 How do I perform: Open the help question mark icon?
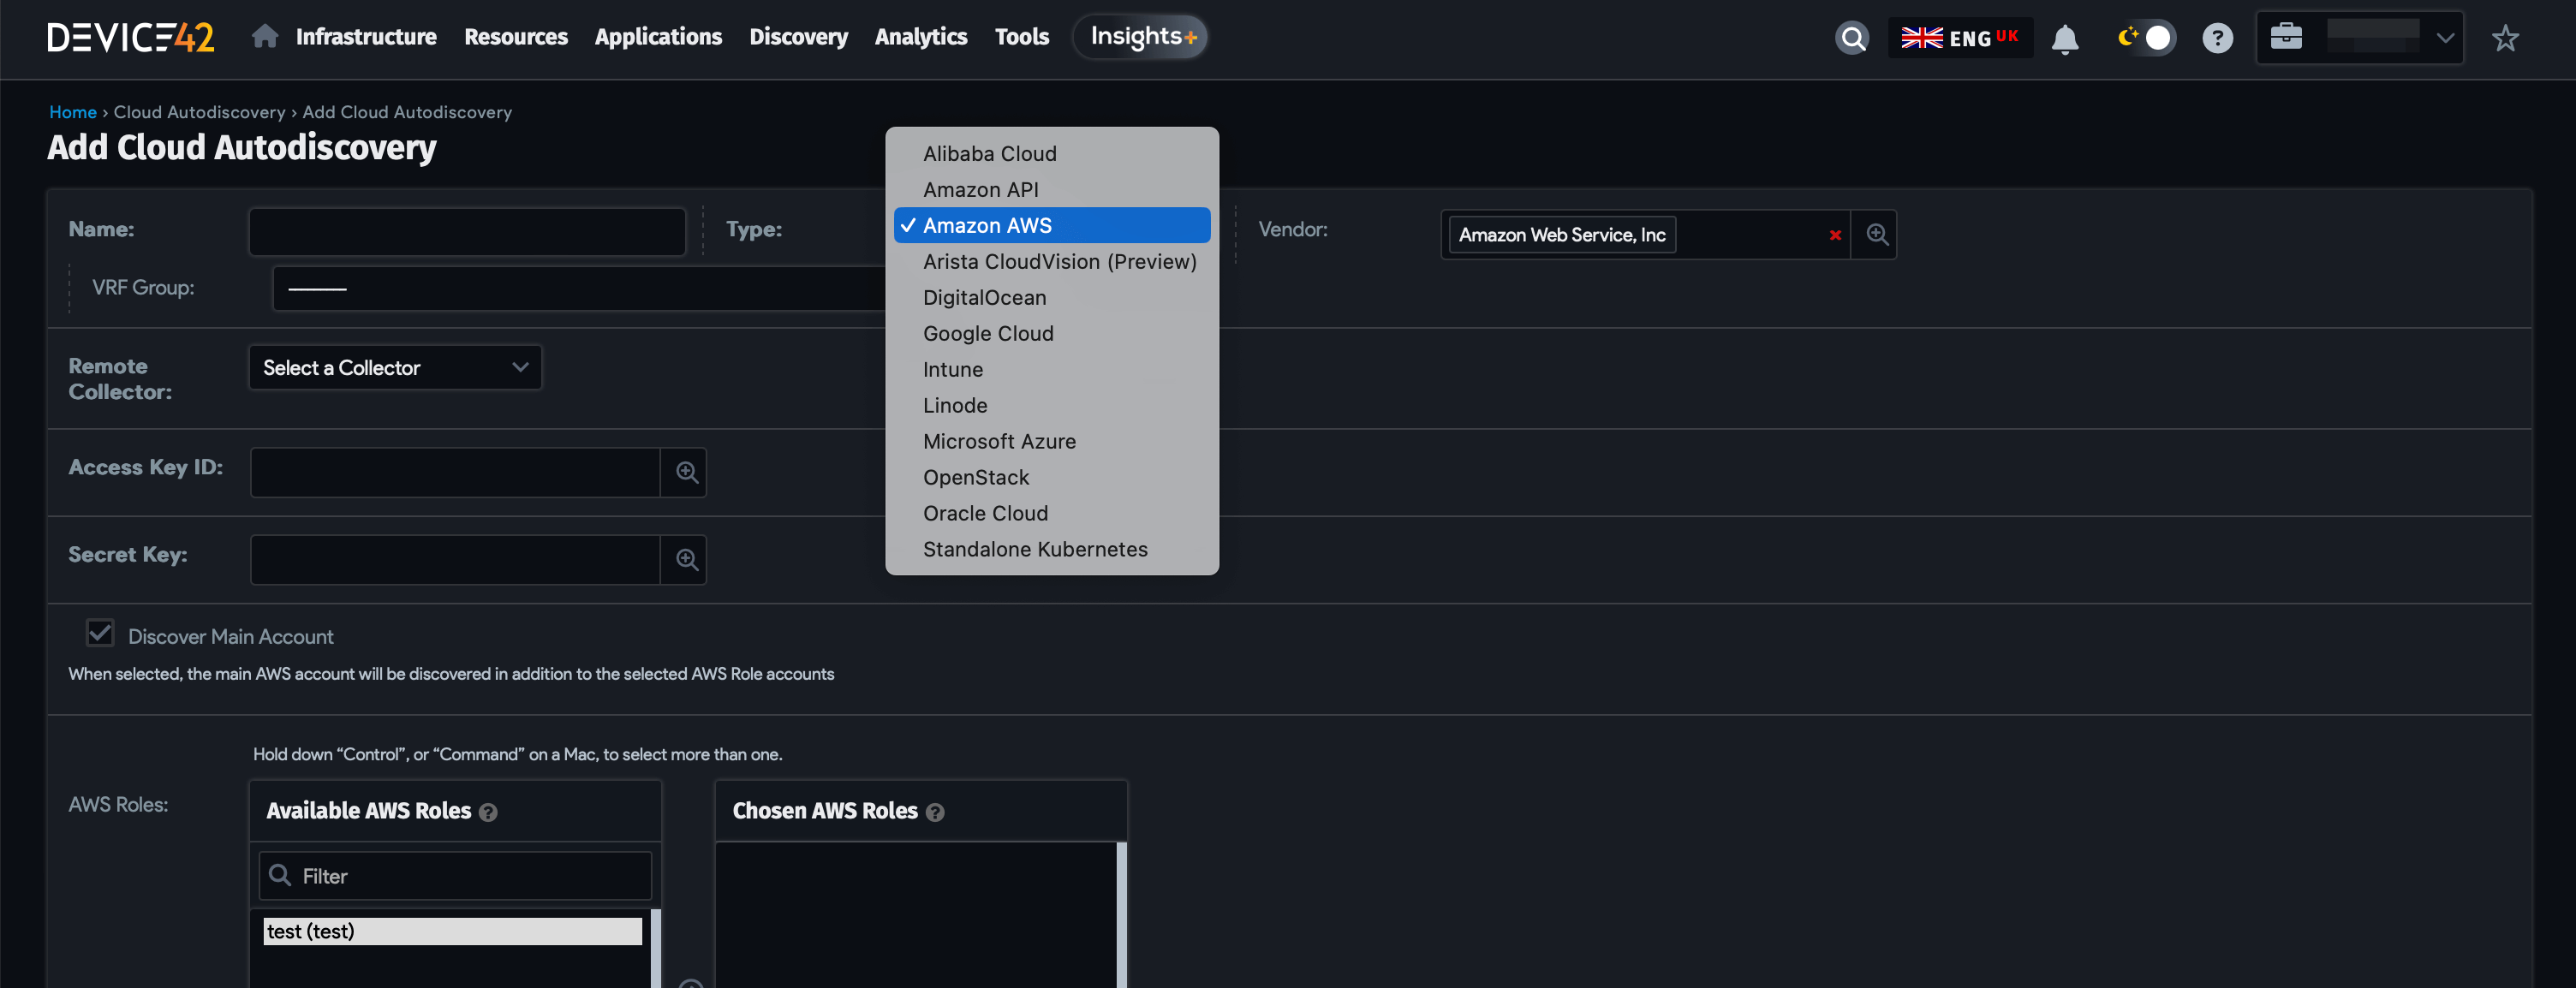pos(2217,38)
